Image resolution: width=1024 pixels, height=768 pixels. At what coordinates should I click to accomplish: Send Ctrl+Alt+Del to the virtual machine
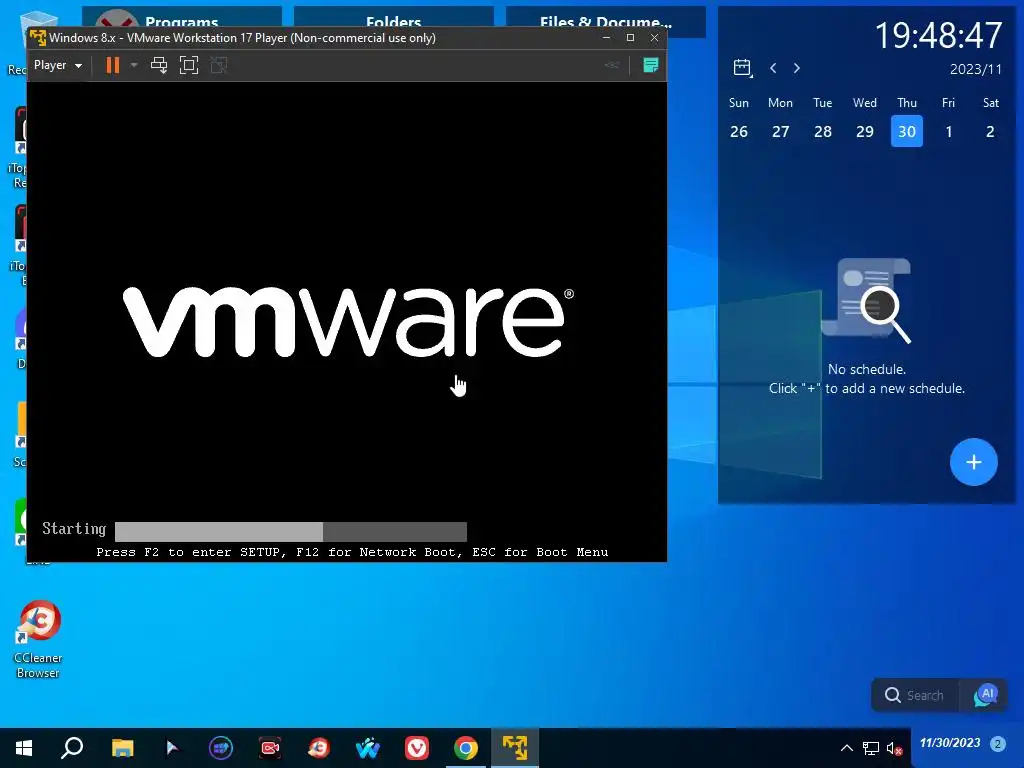pos(159,65)
